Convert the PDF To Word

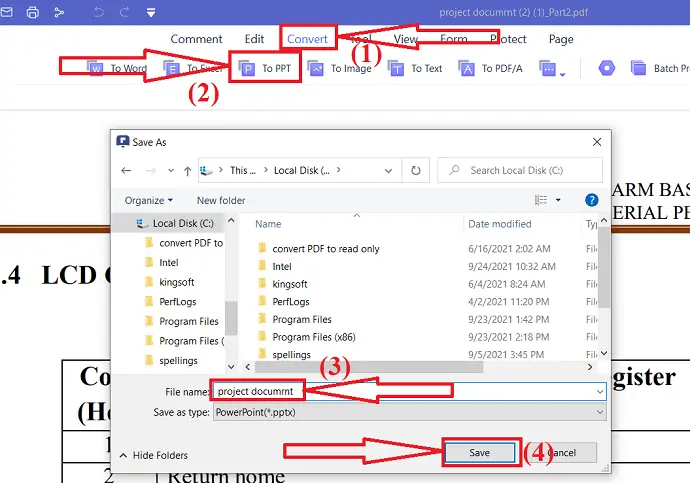pyautogui.click(x=117, y=68)
